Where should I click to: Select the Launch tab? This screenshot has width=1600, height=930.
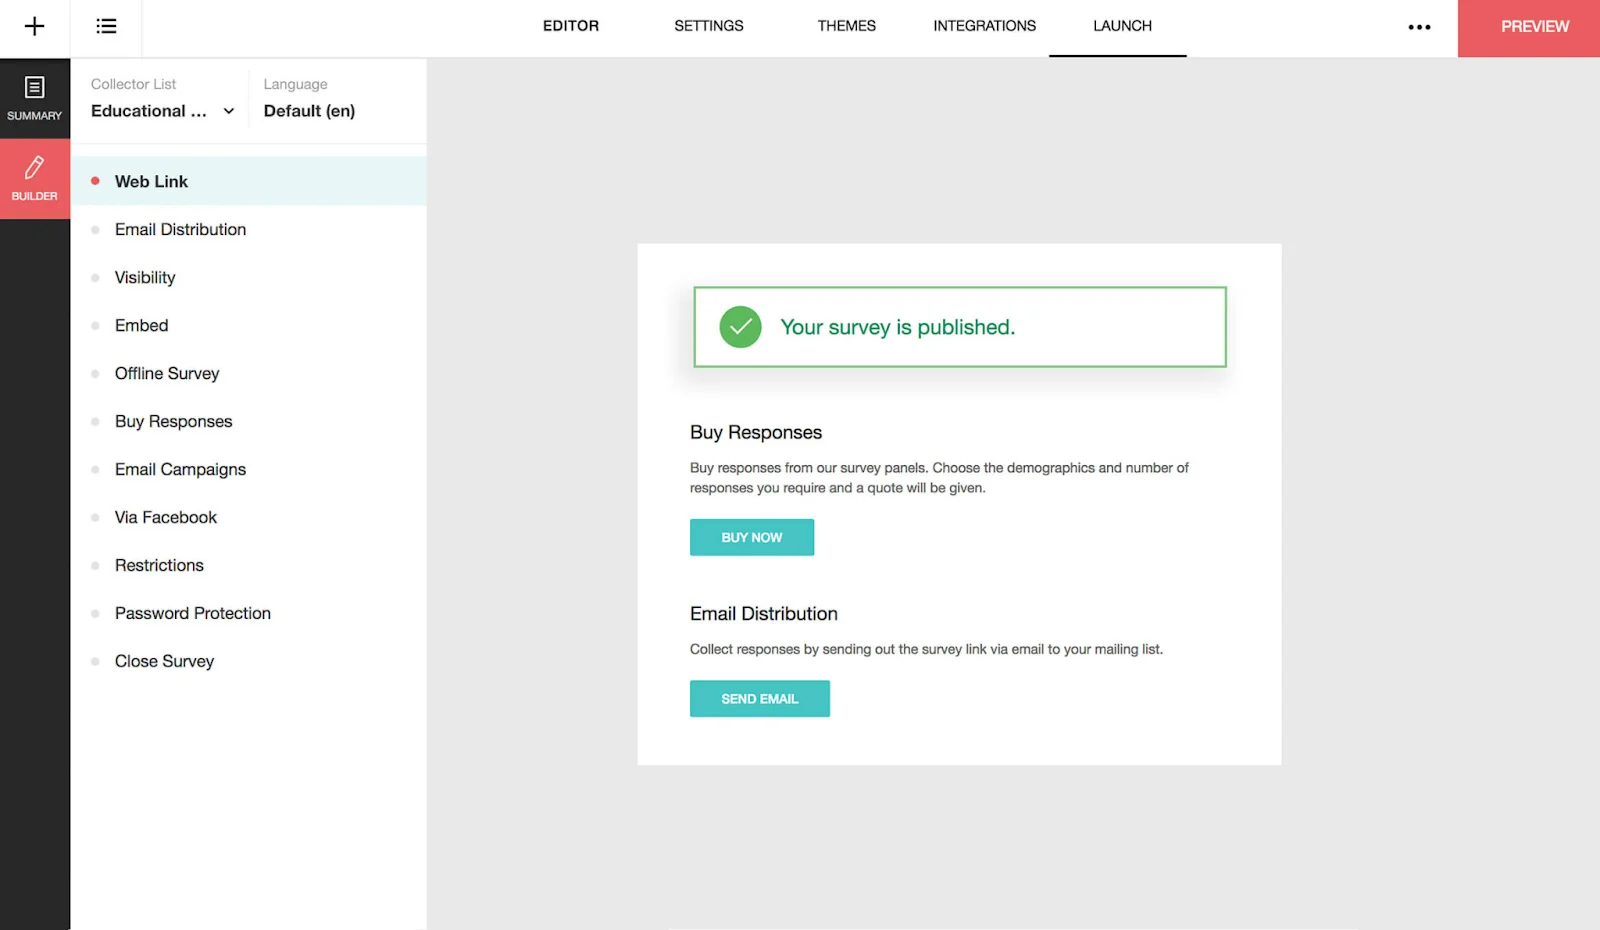point(1122,26)
